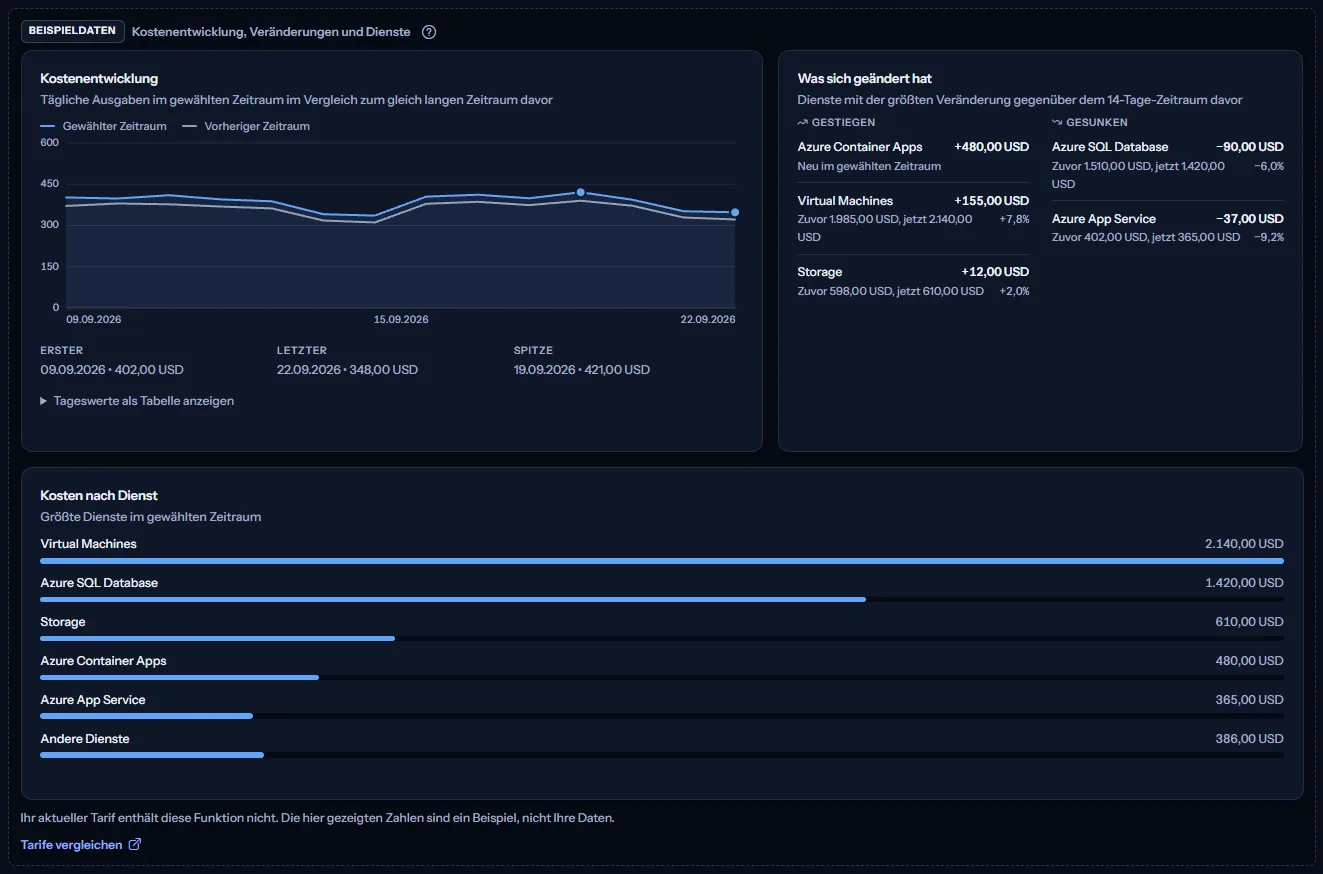Image resolution: width=1323 pixels, height=874 pixels.
Task: Select the last chart point on 22.09.2026
Action: click(735, 212)
